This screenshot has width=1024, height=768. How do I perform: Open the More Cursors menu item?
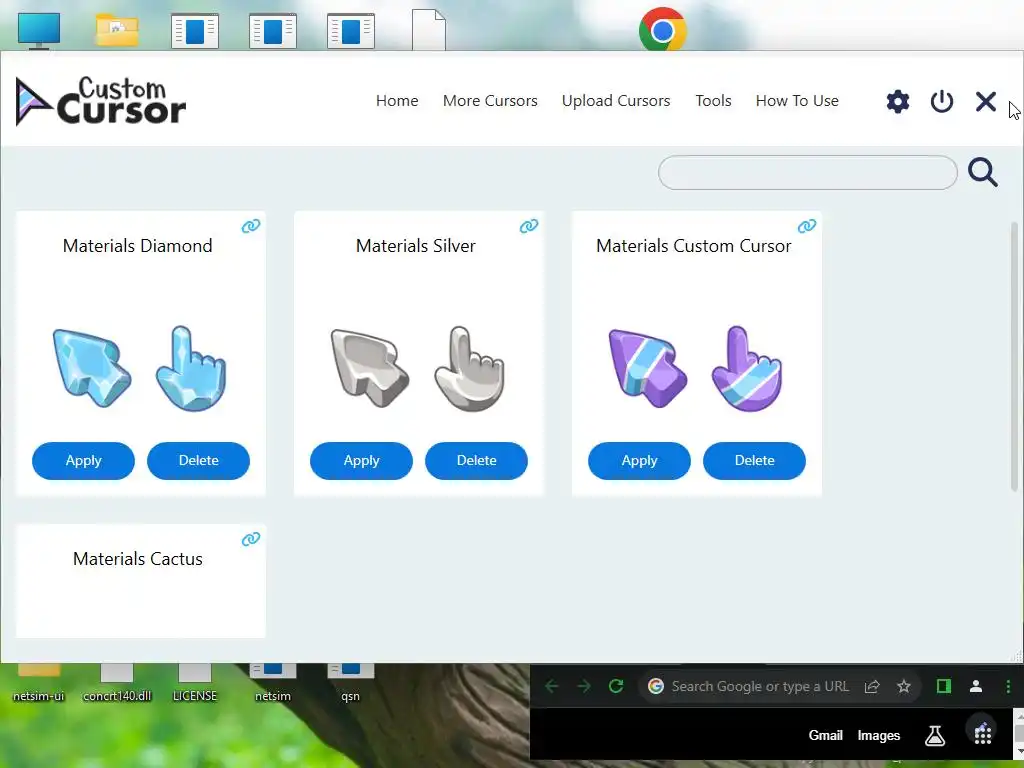pos(490,101)
